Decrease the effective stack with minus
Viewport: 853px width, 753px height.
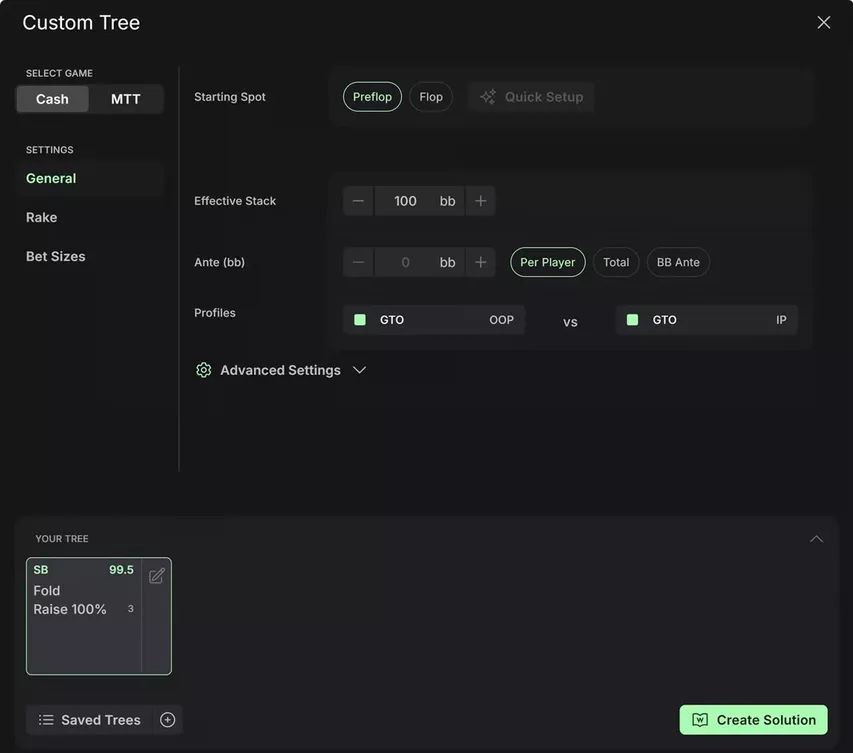(x=358, y=201)
